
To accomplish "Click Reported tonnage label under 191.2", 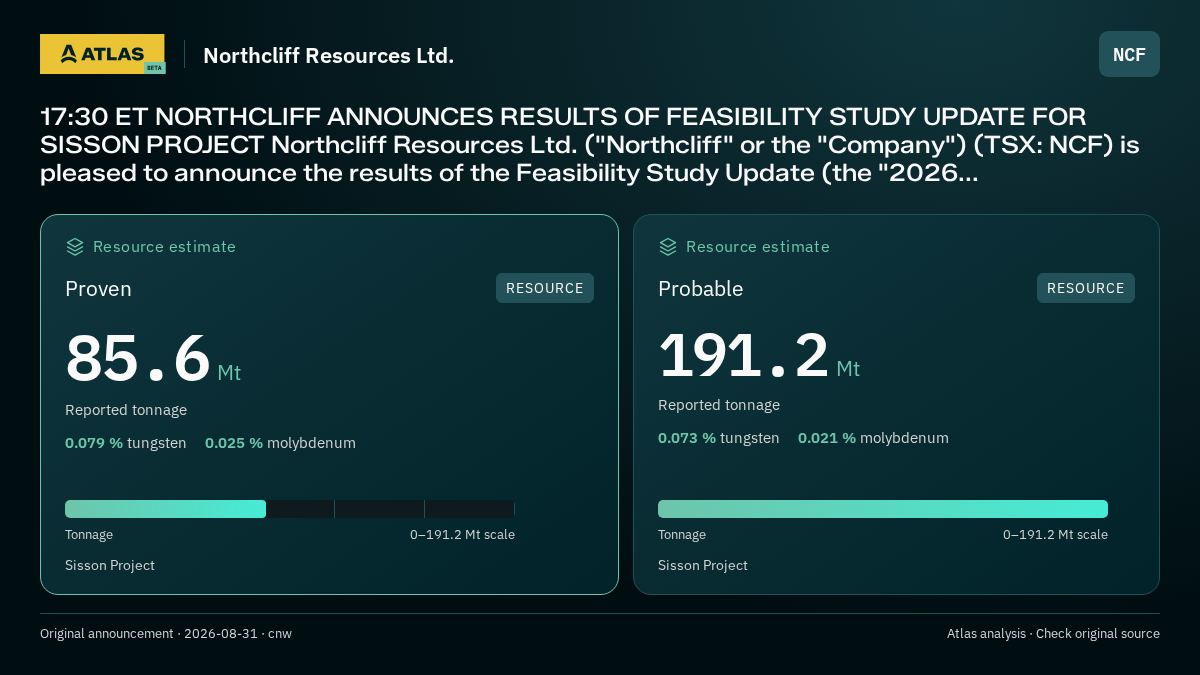I will (719, 405).
